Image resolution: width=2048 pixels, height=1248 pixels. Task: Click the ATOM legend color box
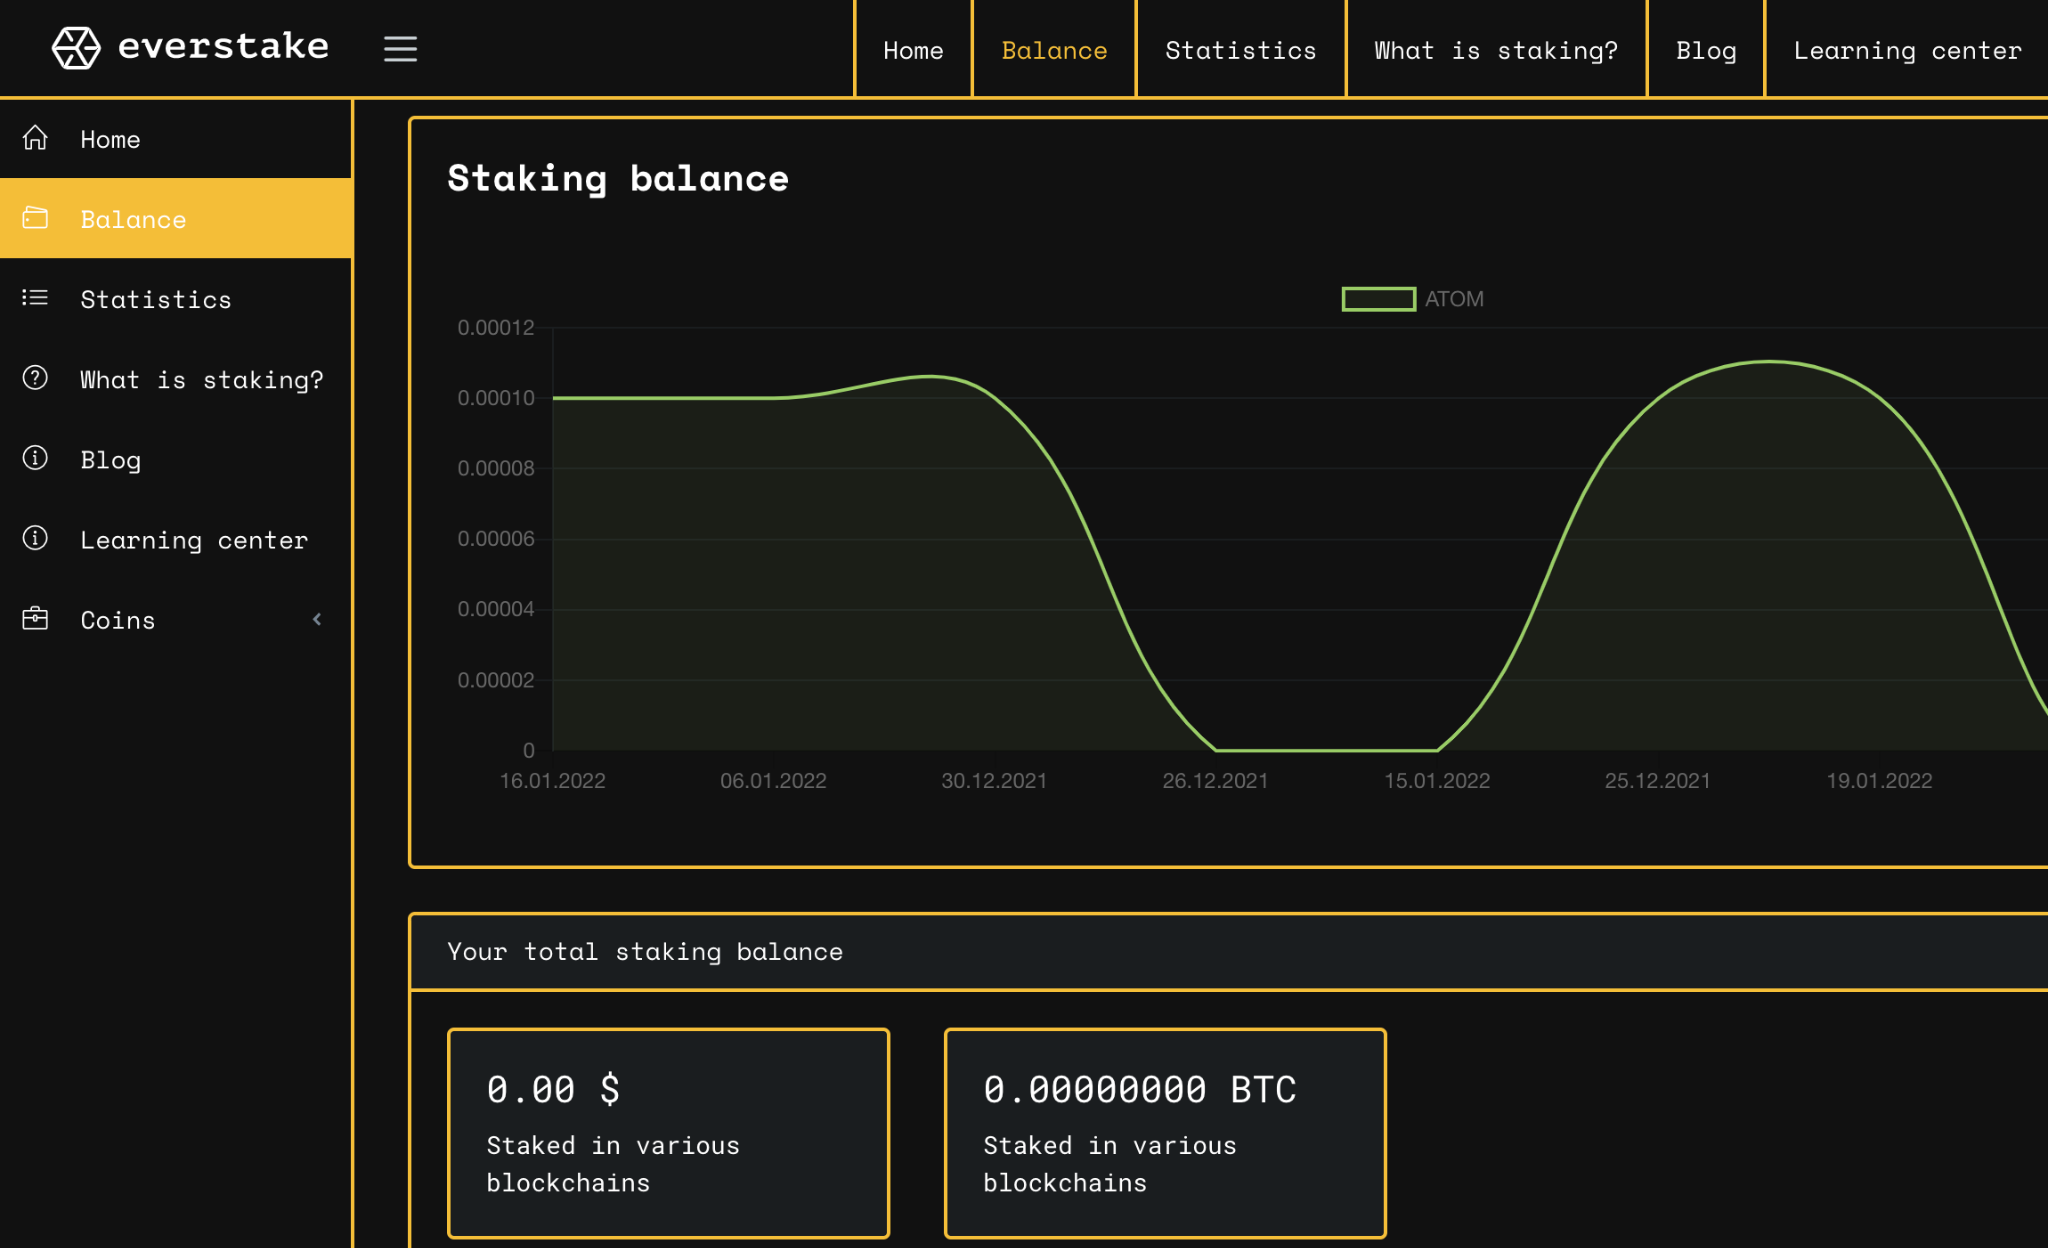click(x=1378, y=299)
